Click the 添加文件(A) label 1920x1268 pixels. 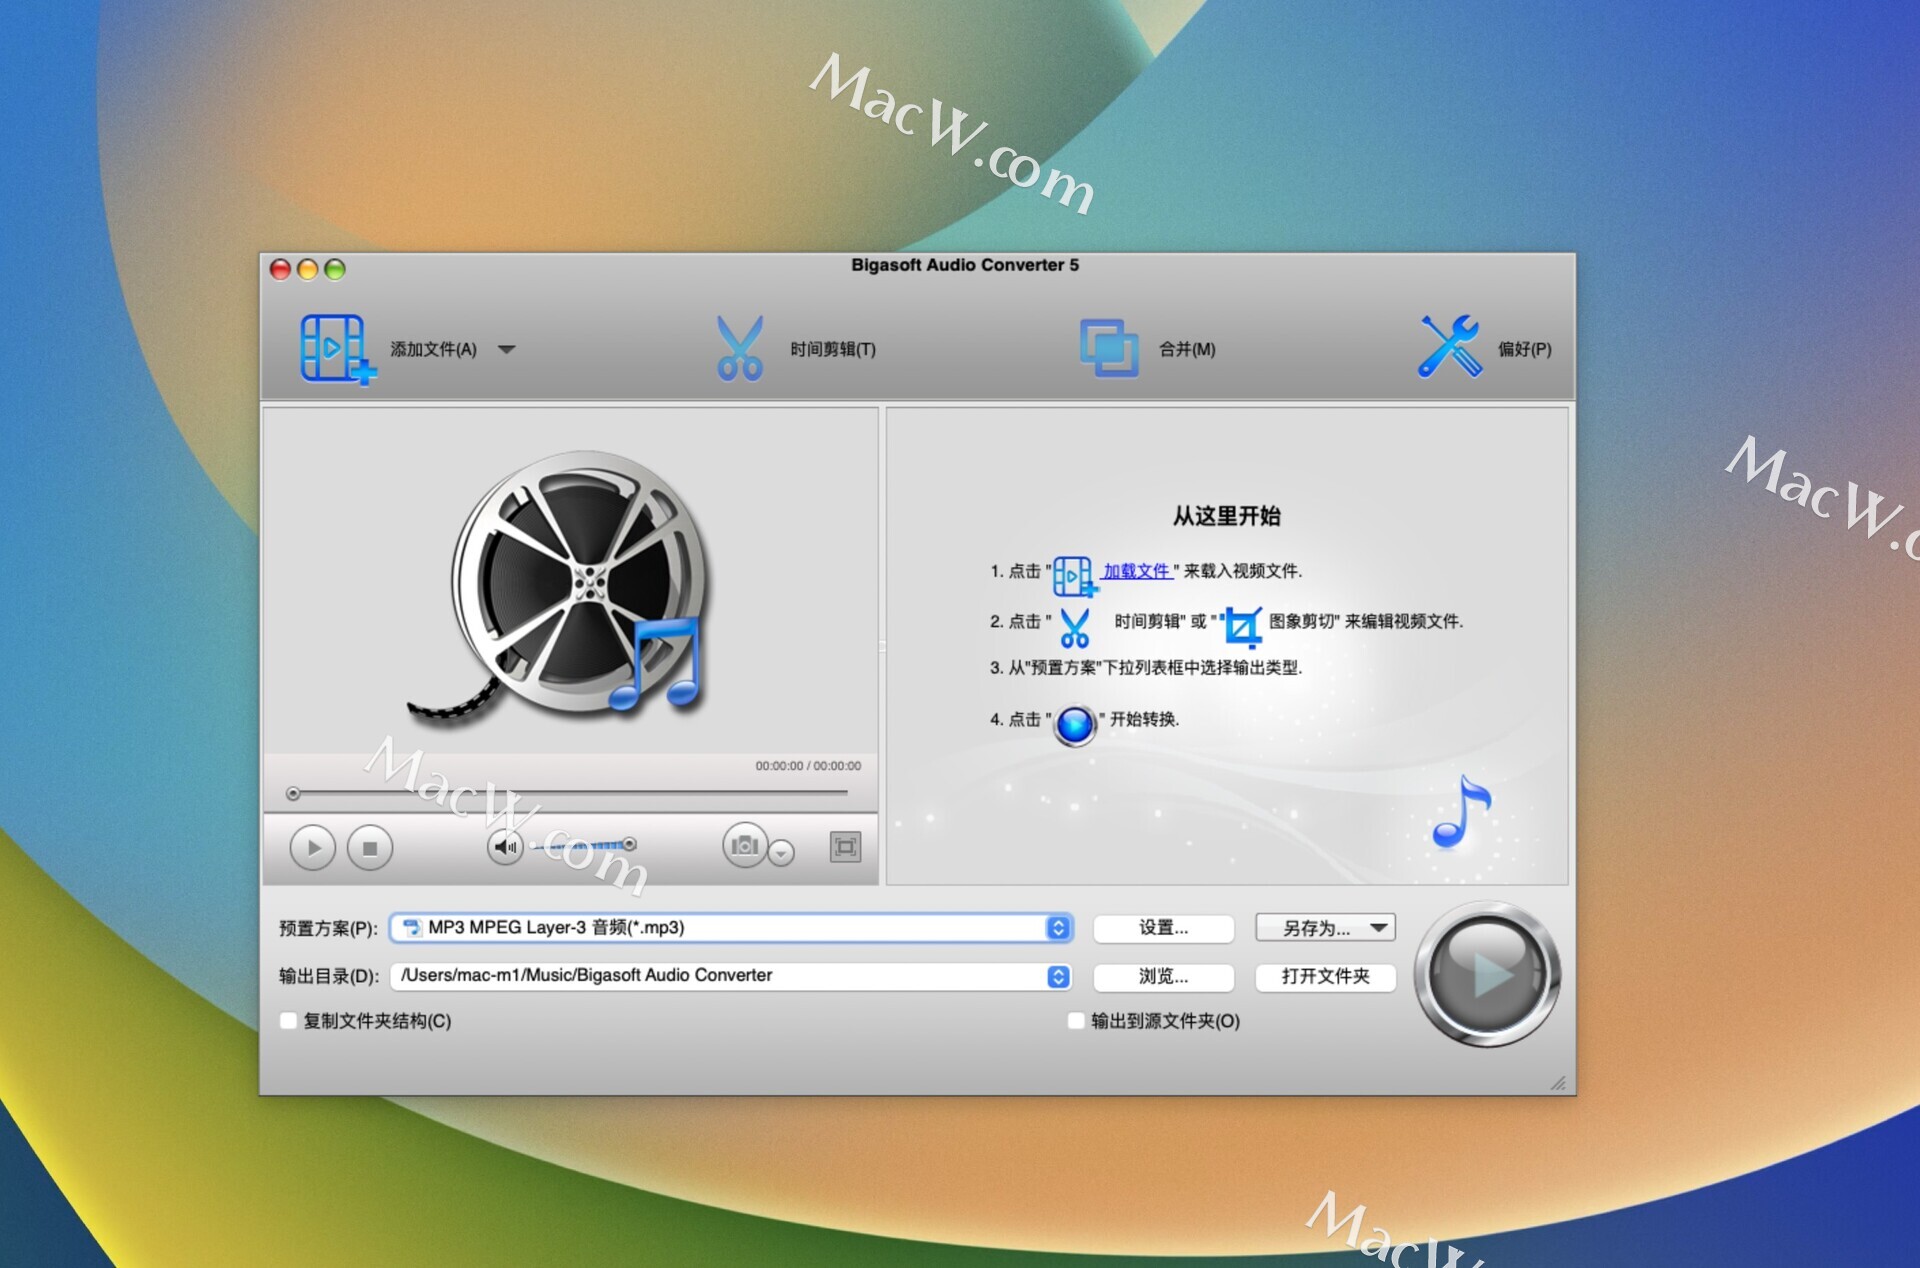coord(433,349)
